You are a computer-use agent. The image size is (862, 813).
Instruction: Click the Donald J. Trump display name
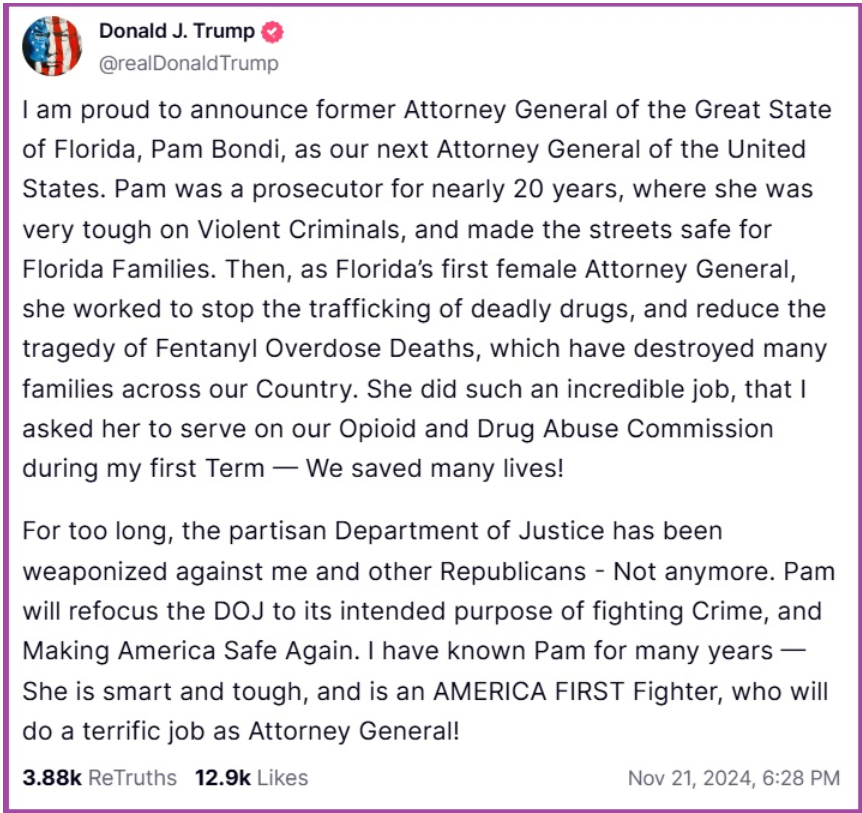[x=177, y=32]
